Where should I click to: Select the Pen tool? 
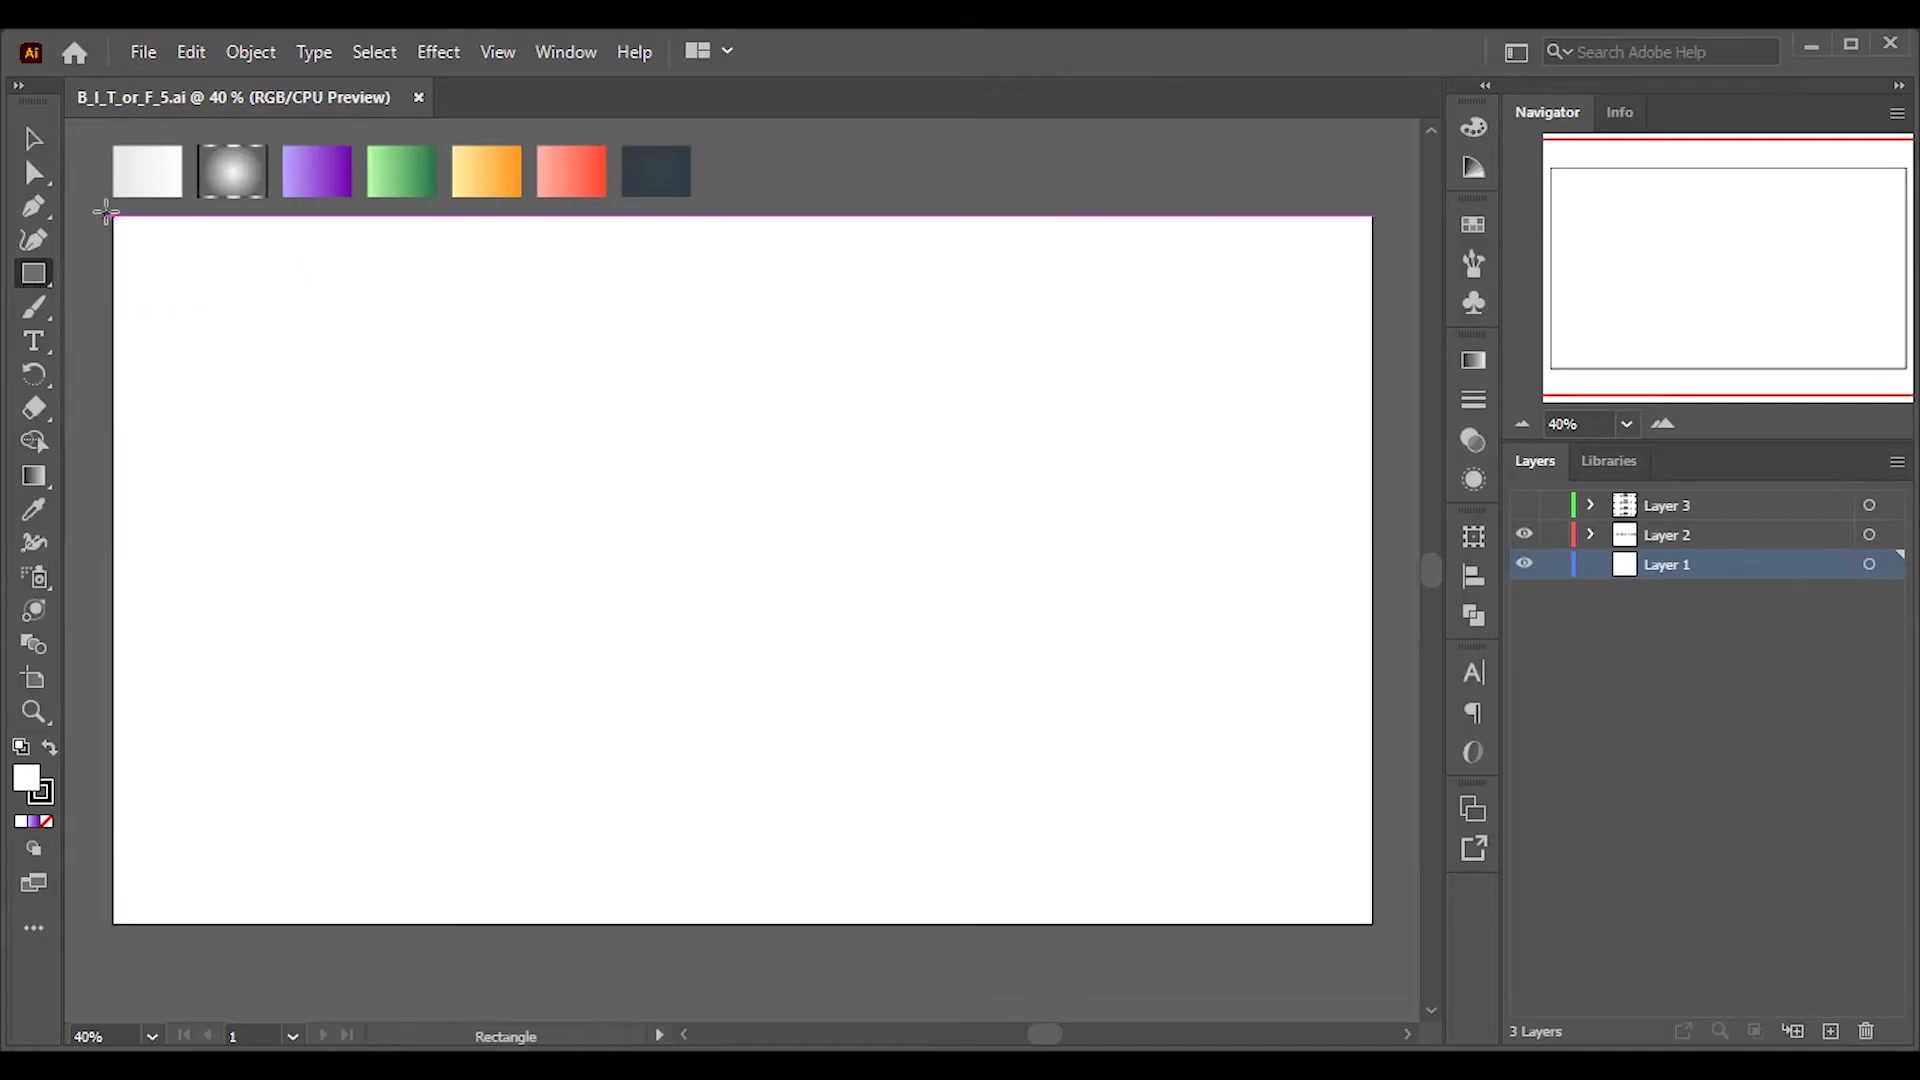33,207
